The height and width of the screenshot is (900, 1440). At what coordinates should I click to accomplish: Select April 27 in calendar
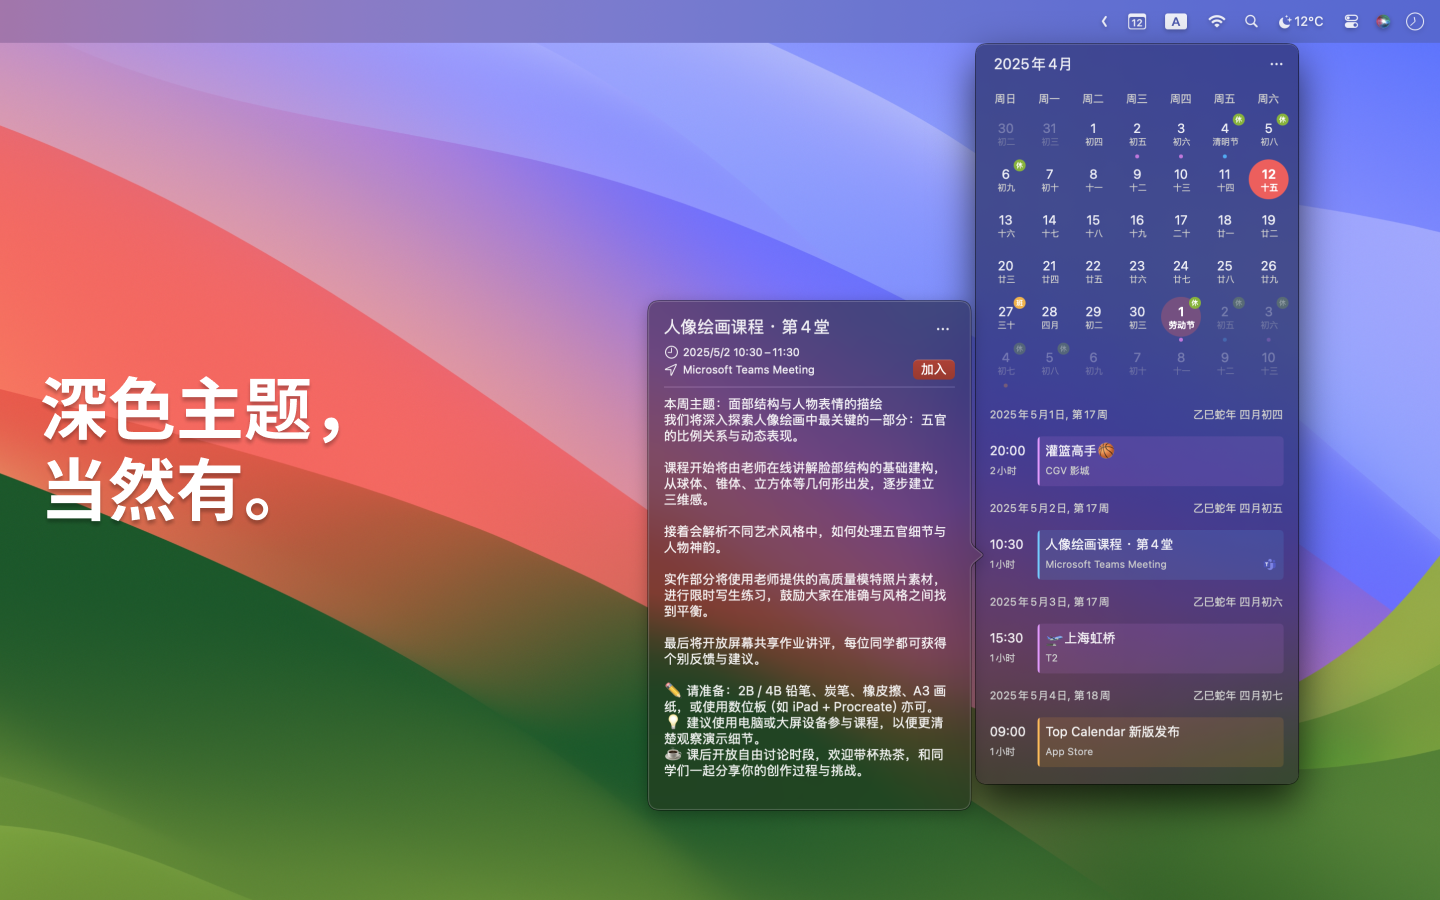1005,317
